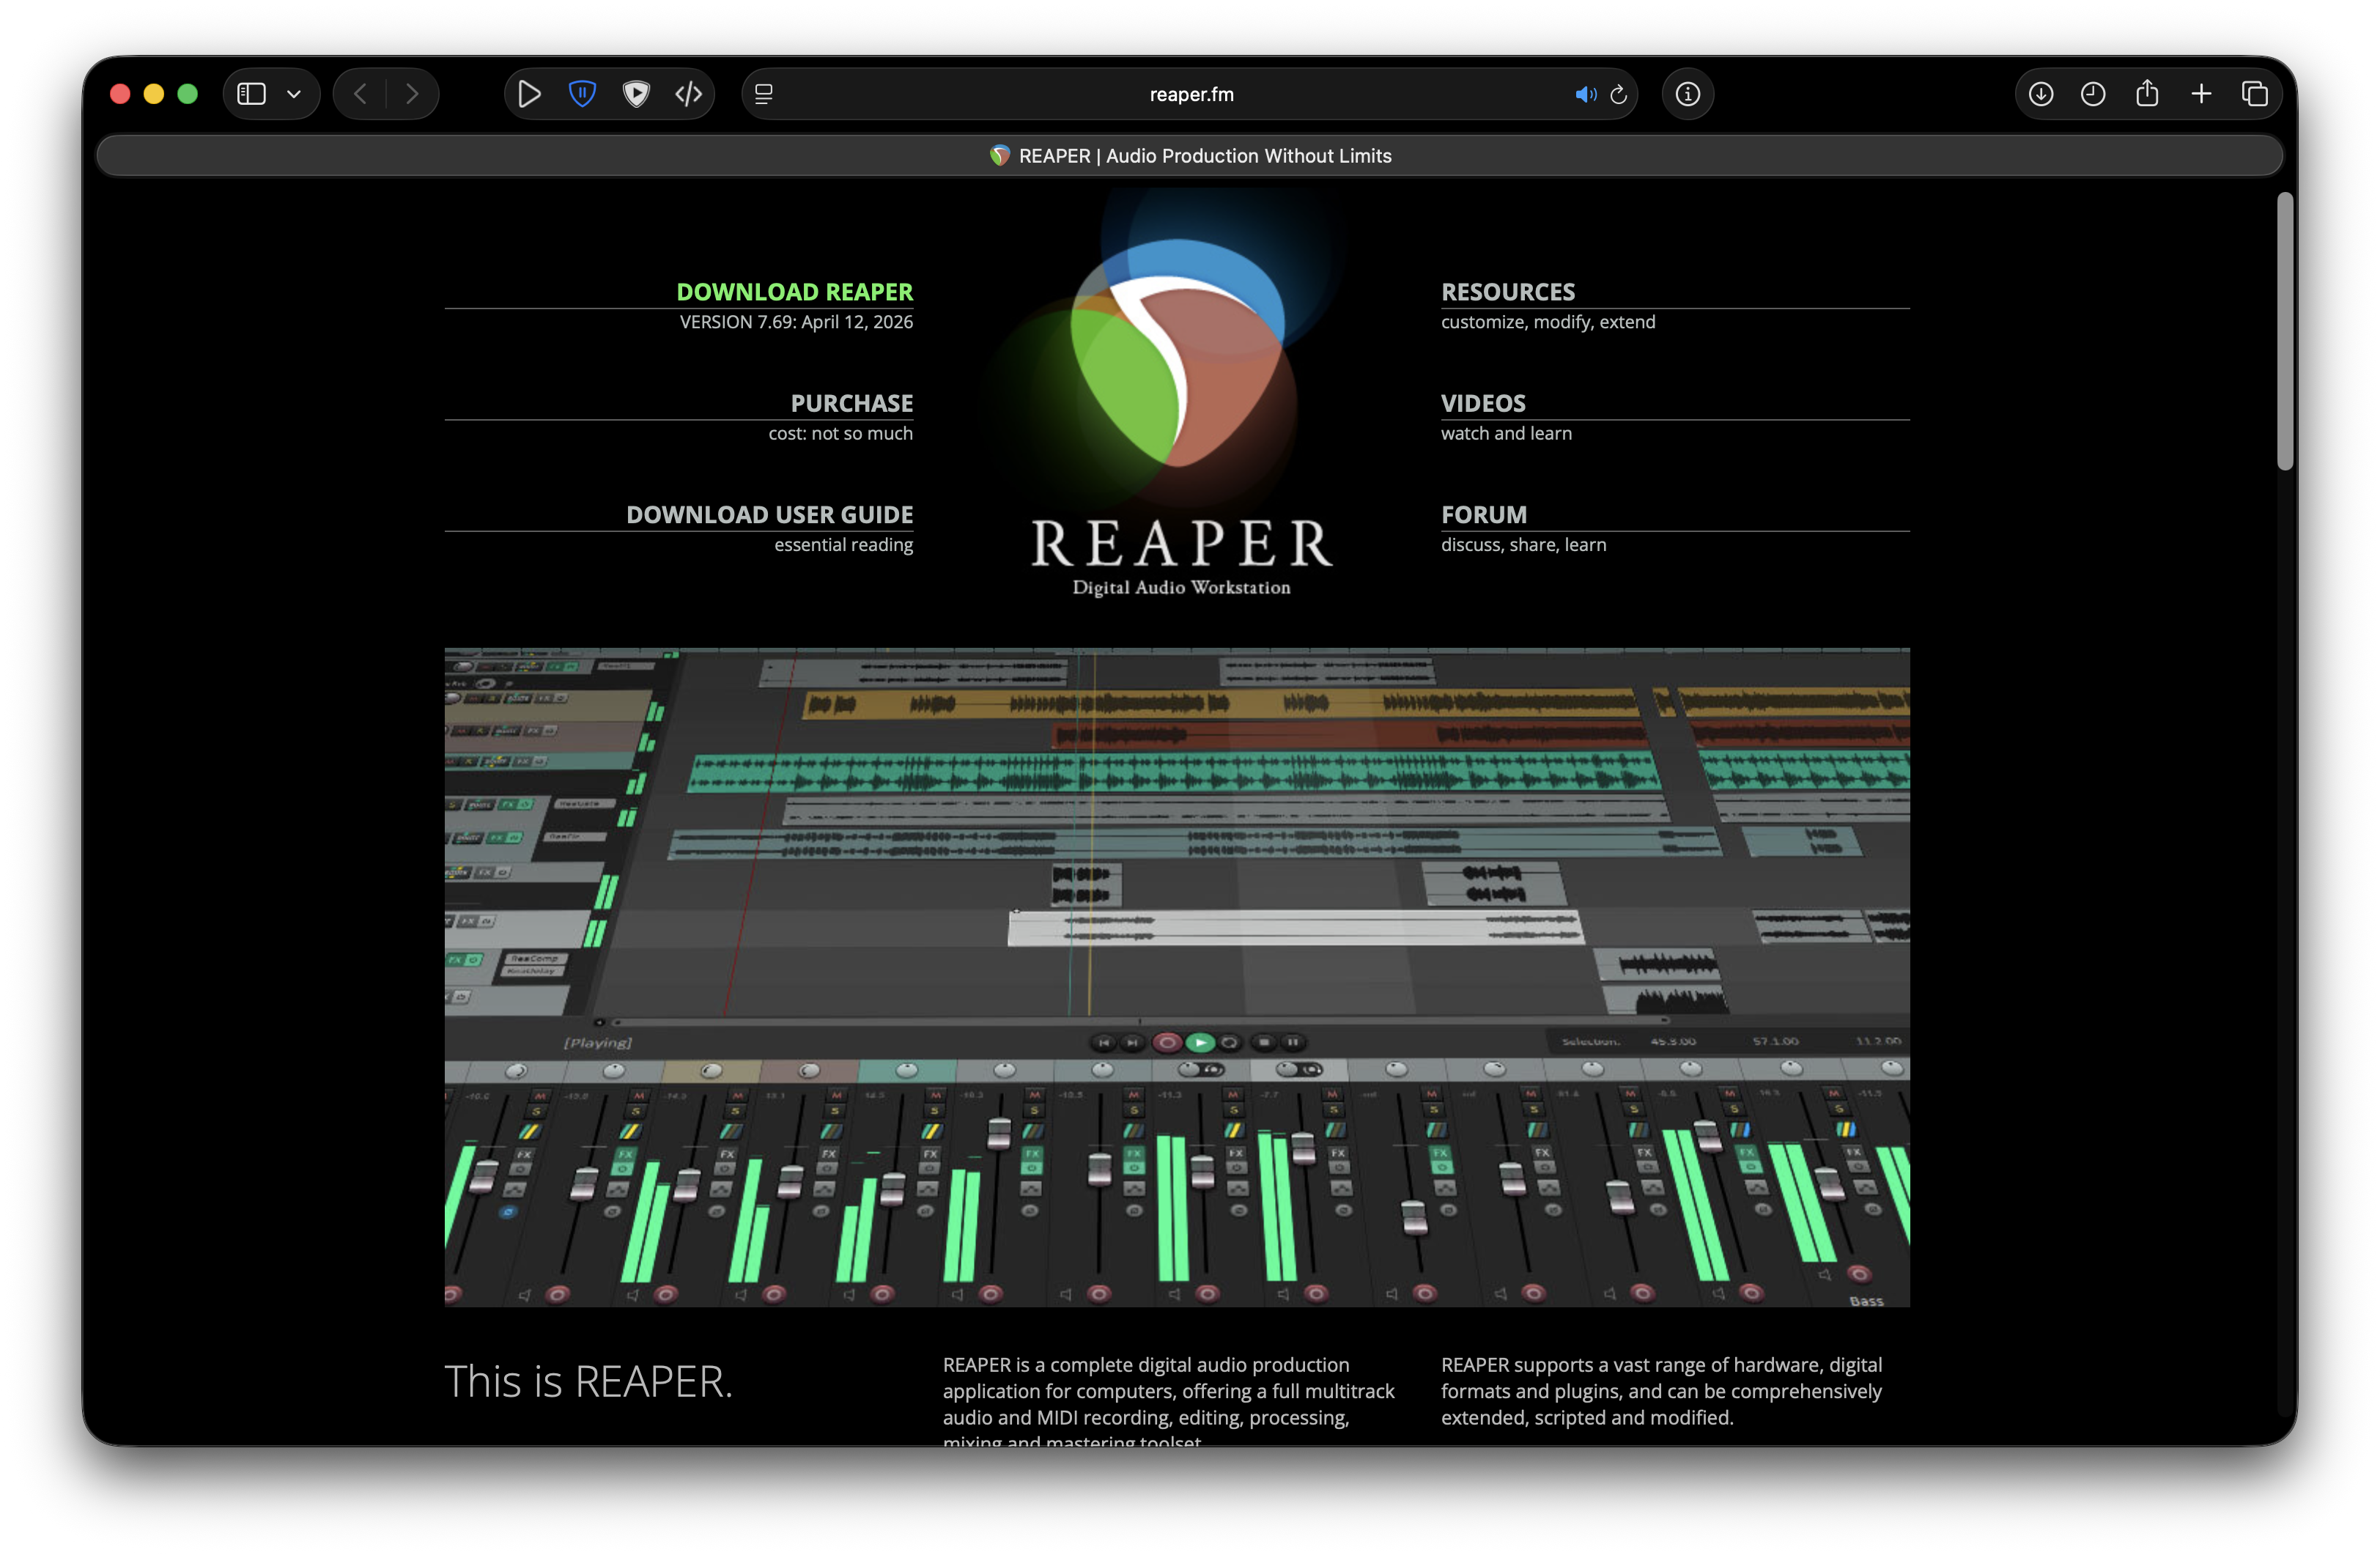Image resolution: width=2380 pixels, height=1555 pixels.
Task: Open the sidebar options chevron
Action: click(294, 94)
